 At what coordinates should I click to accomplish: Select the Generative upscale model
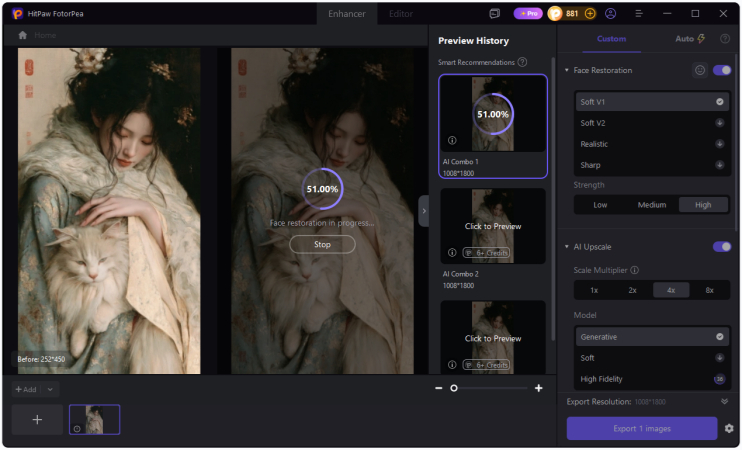click(652, 337)
